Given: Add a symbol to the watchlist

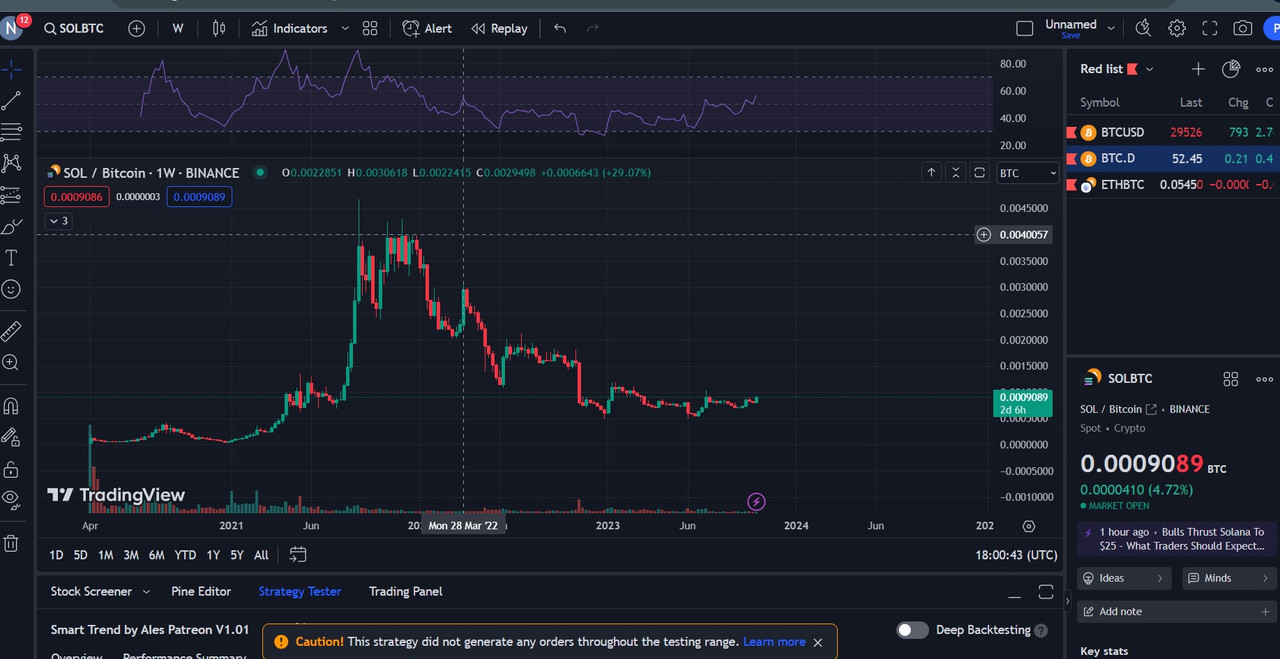Looking at the screenshot, I should pyautogui.click(x=1198, y=69).
